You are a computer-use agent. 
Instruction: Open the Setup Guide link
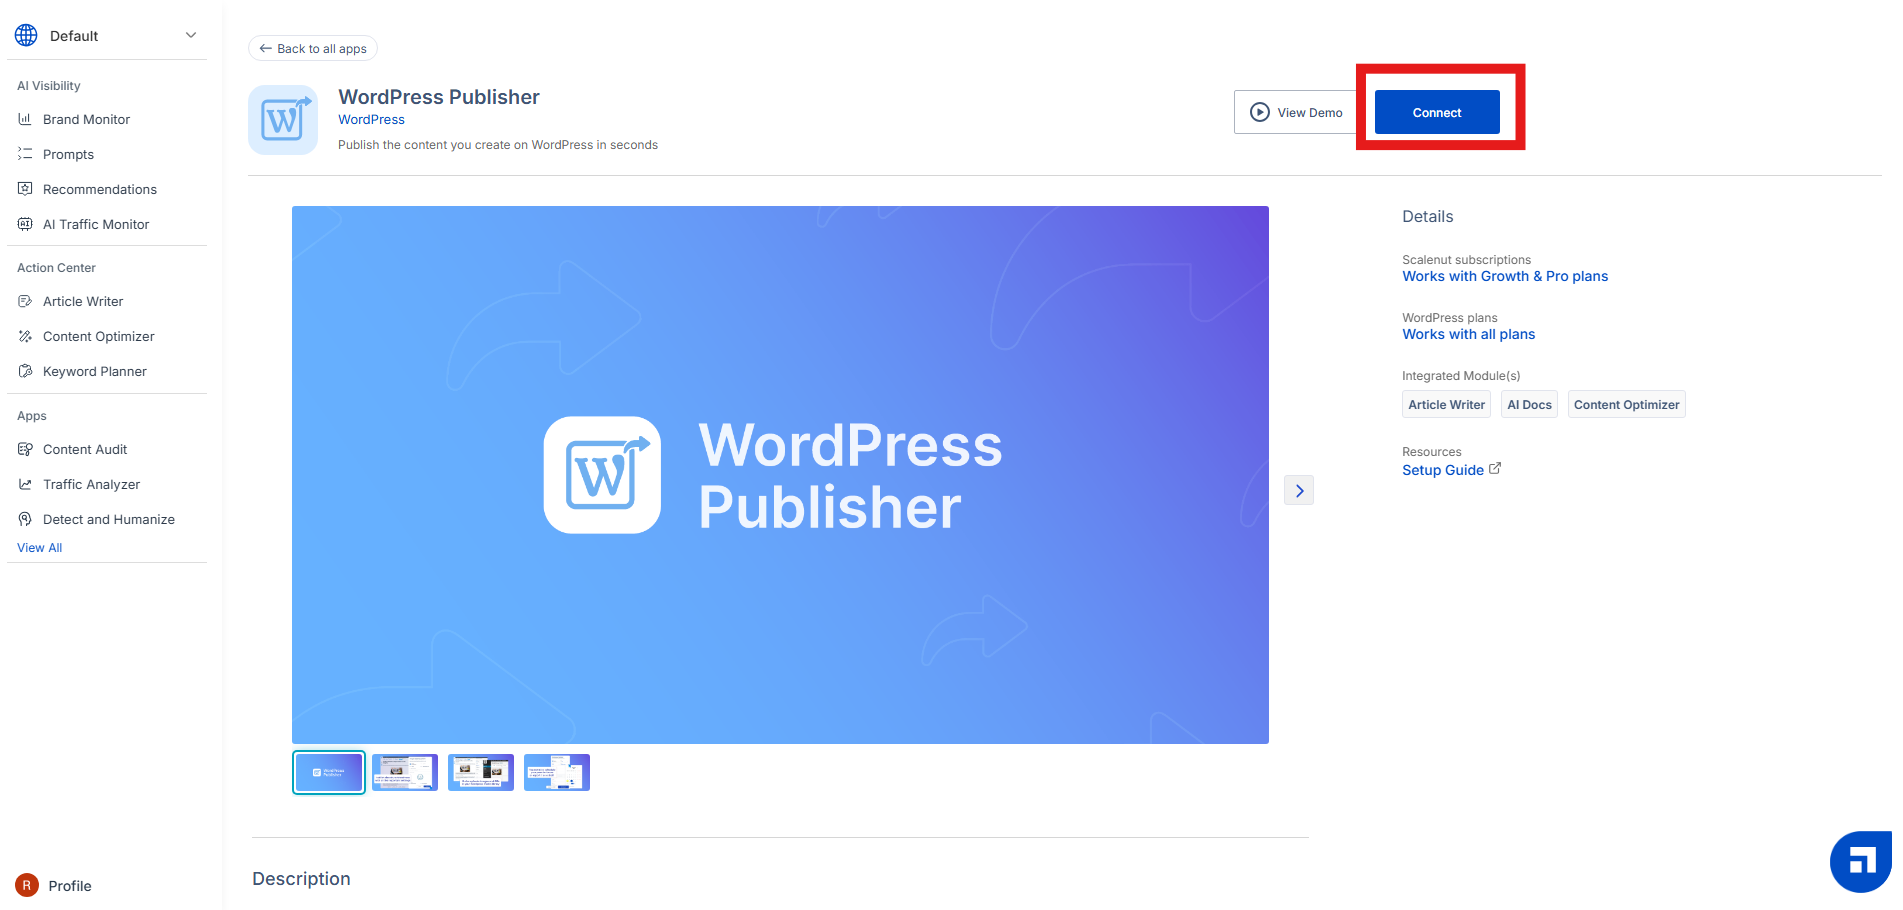click(1443, 470)
